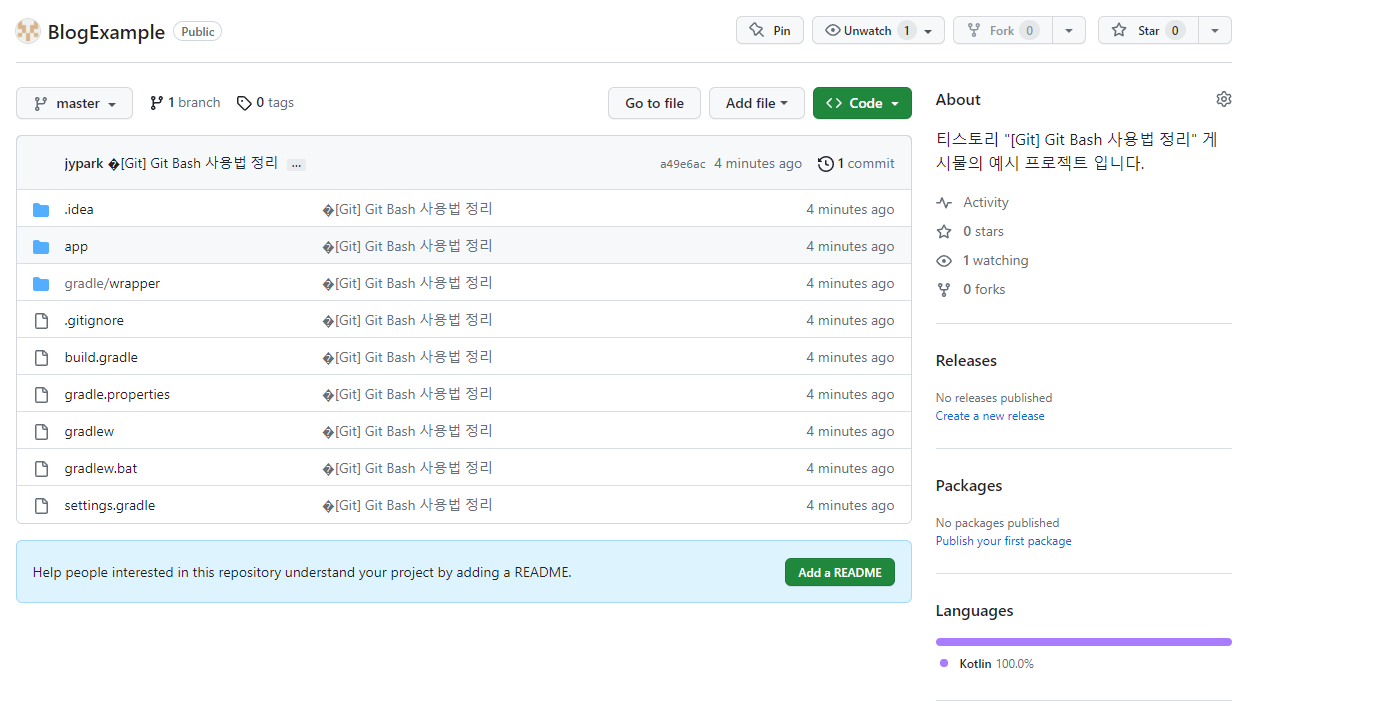Open the settings.gradle file
The image size is (1383, 704).
pos(110,506)
